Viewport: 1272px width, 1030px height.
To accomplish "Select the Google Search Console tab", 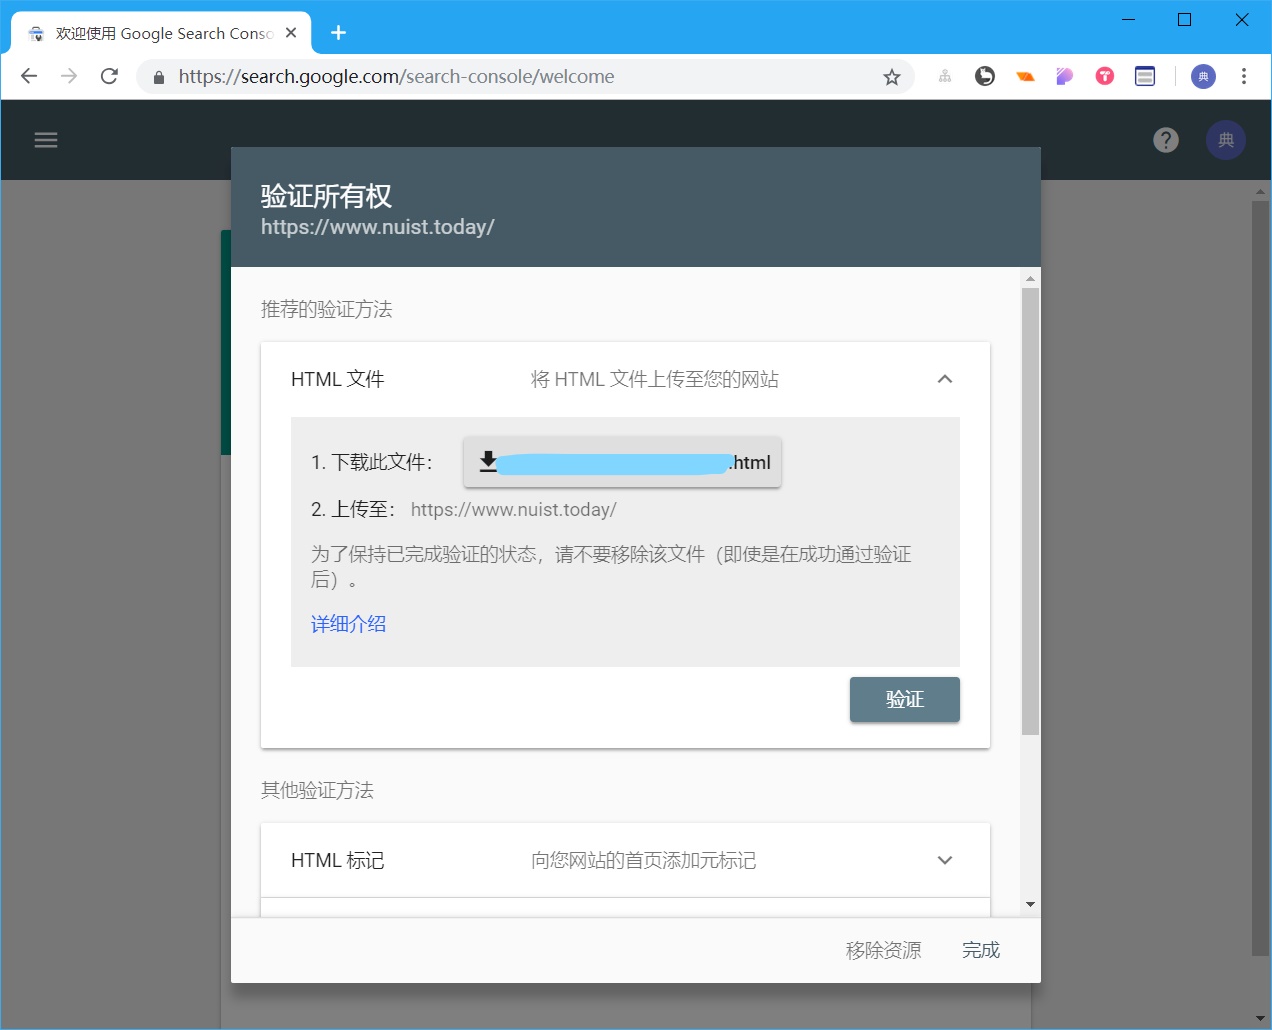I will pyautogui.click(x=161, y=33).
